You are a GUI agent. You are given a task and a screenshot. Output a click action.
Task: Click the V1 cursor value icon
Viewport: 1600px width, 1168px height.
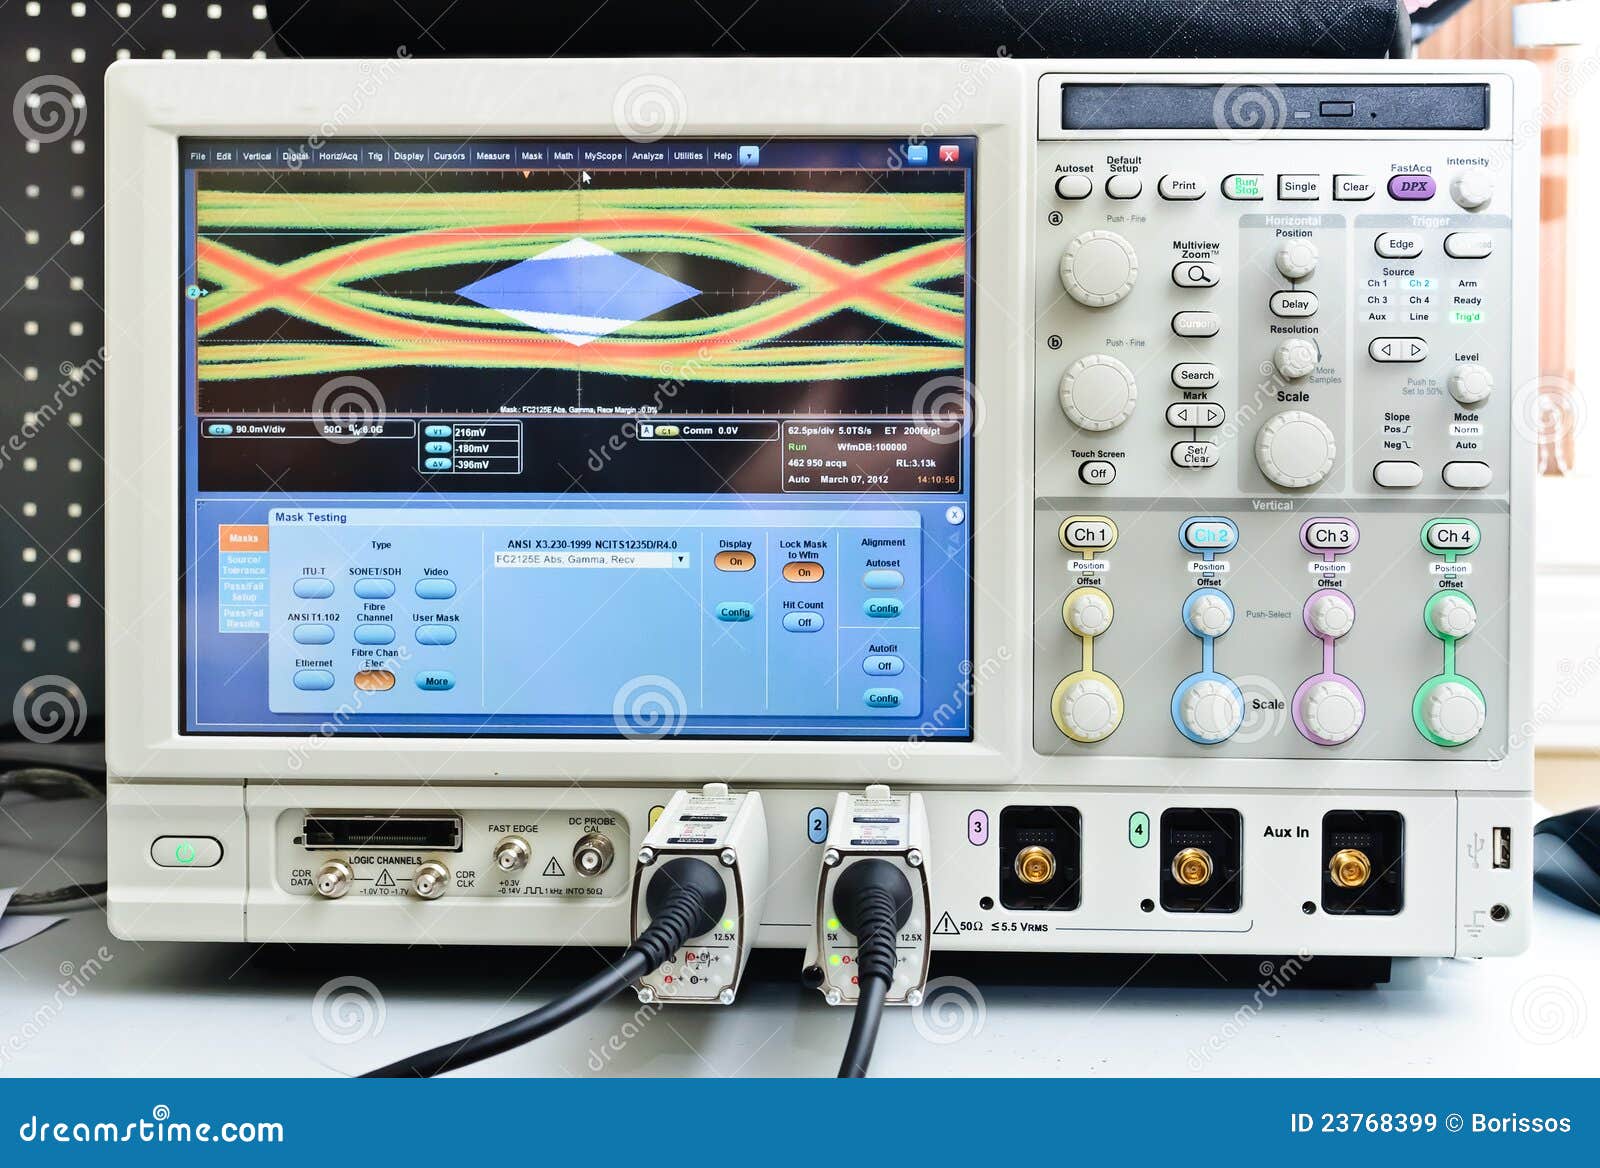(437, 432)
